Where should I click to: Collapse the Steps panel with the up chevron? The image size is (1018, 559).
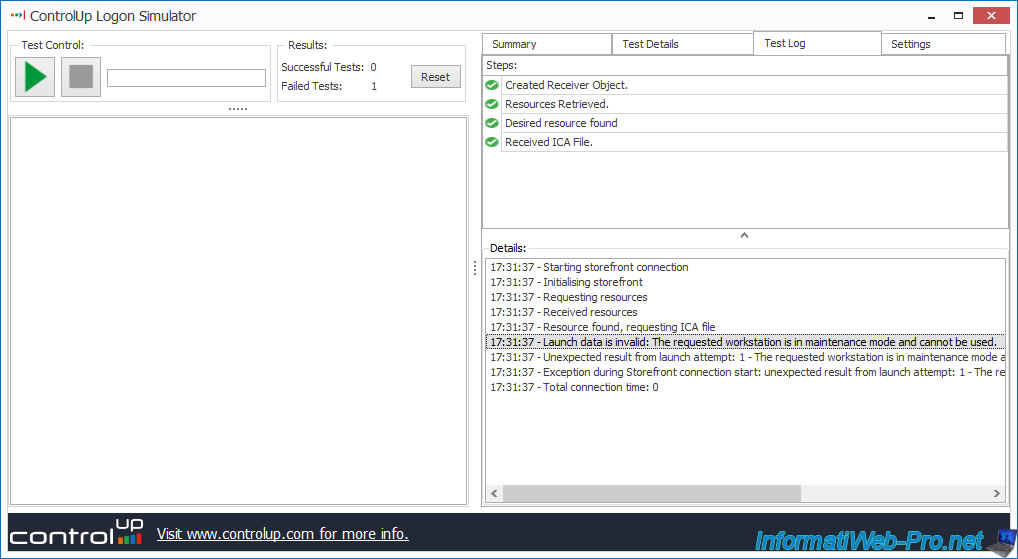745,235
